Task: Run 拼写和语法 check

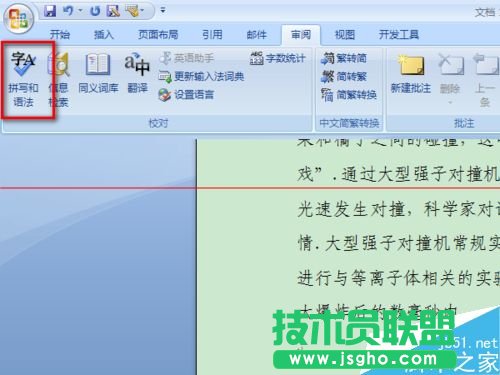Action: tap(23, 79)
